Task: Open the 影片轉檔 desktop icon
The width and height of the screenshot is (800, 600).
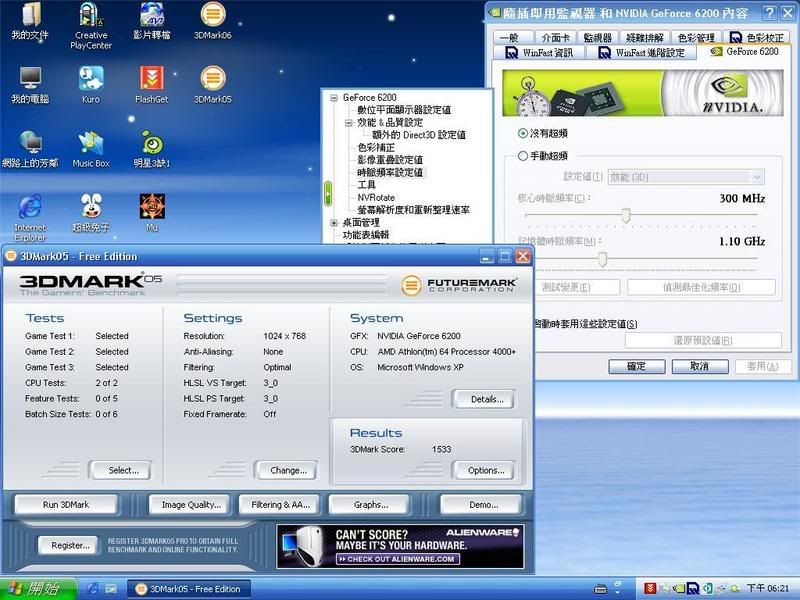Action: pos(152,21)
